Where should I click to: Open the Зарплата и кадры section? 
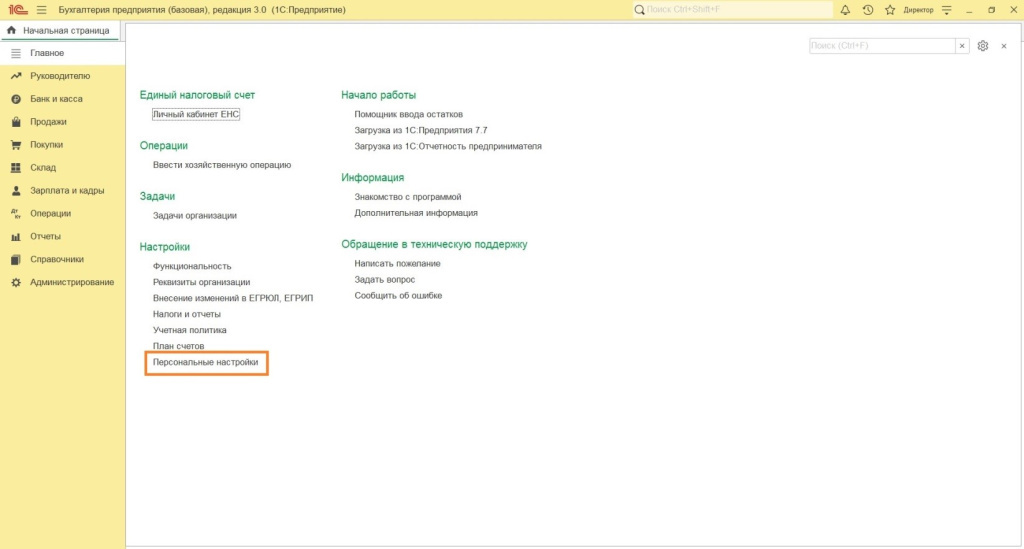pyautogui.click(x=67, y=190)
